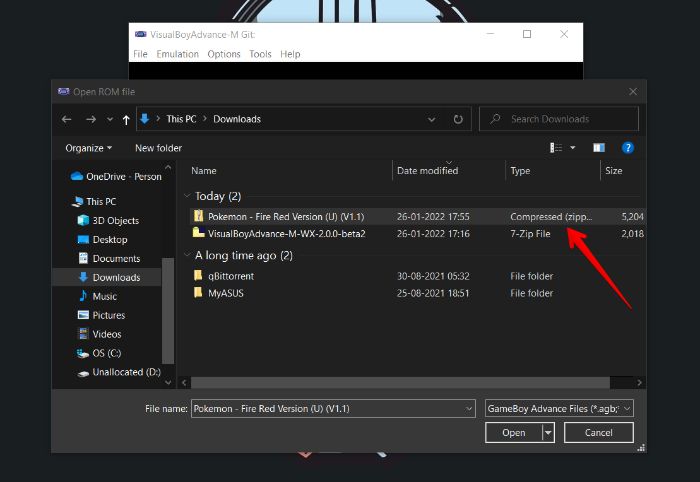Refresh the Downloads folder view
This screenshot has width=700, height=482.
(x=458, y=119)
